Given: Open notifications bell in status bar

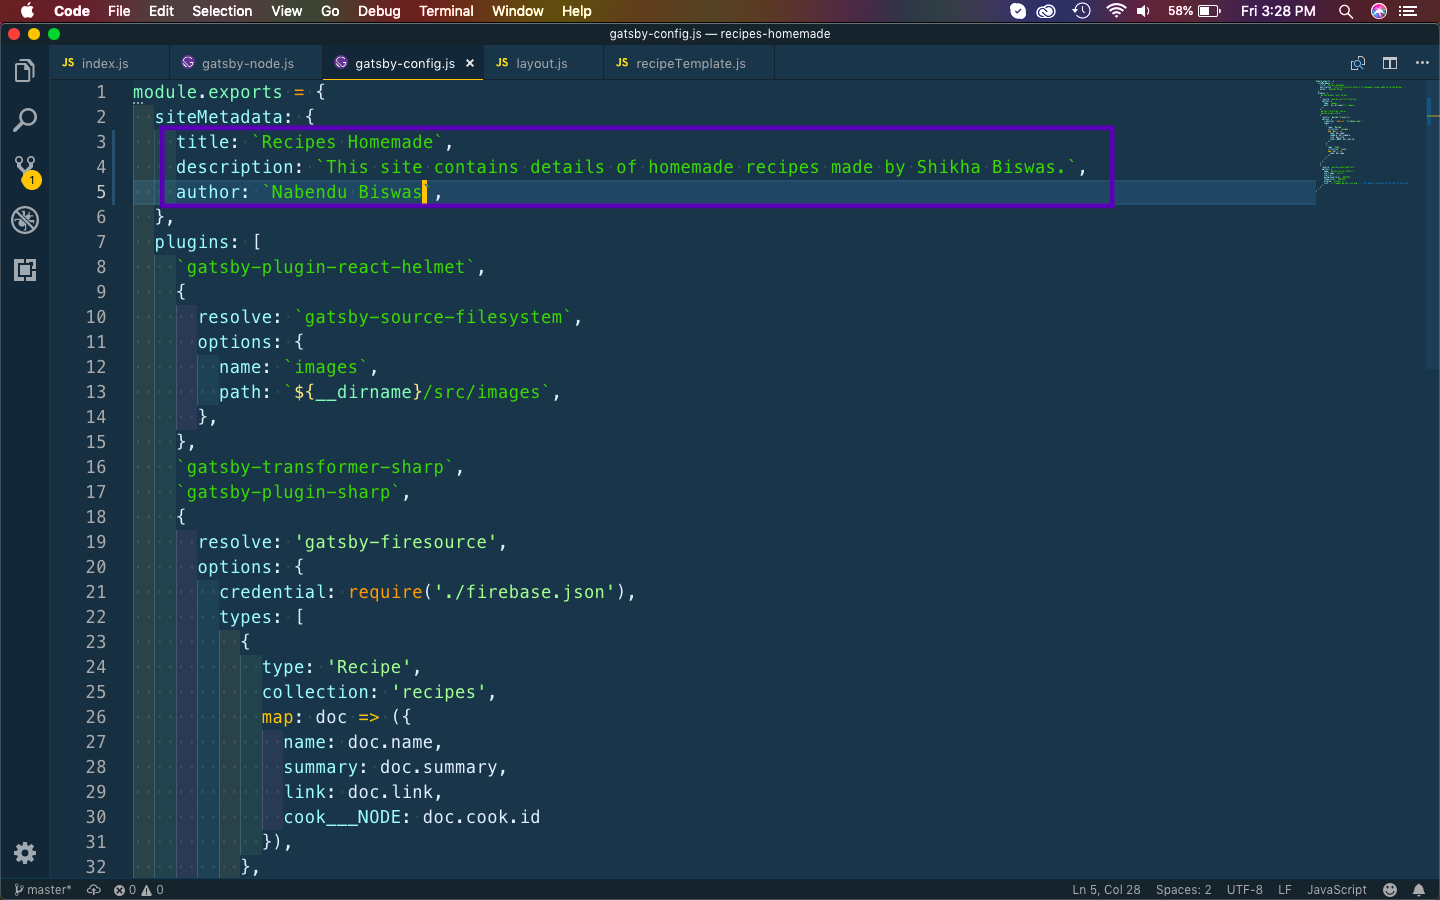Looking at the screenshot, I should (1419, 890).
